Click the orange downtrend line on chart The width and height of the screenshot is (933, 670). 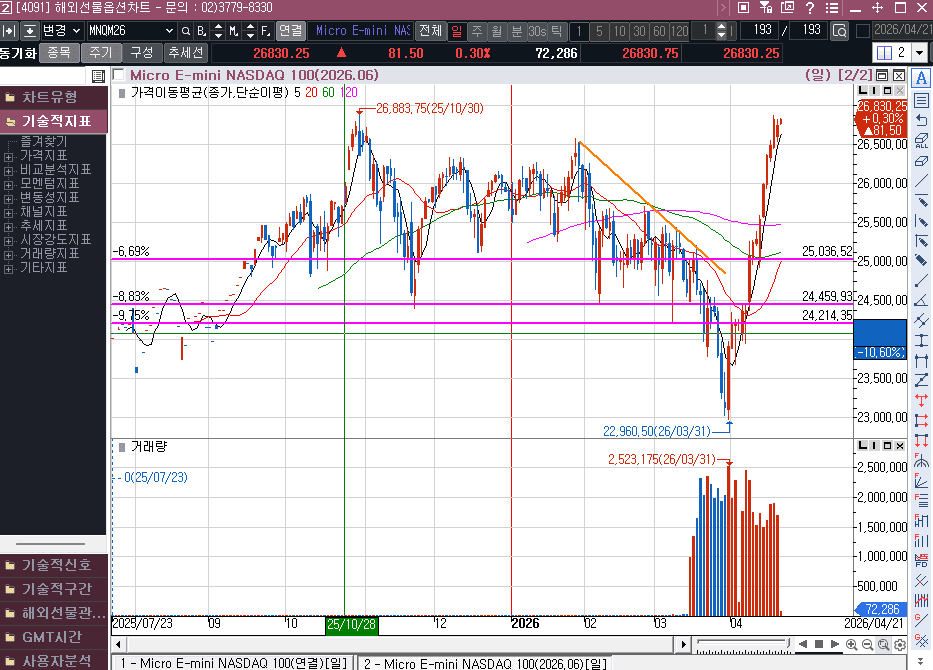tap(650, 205)
